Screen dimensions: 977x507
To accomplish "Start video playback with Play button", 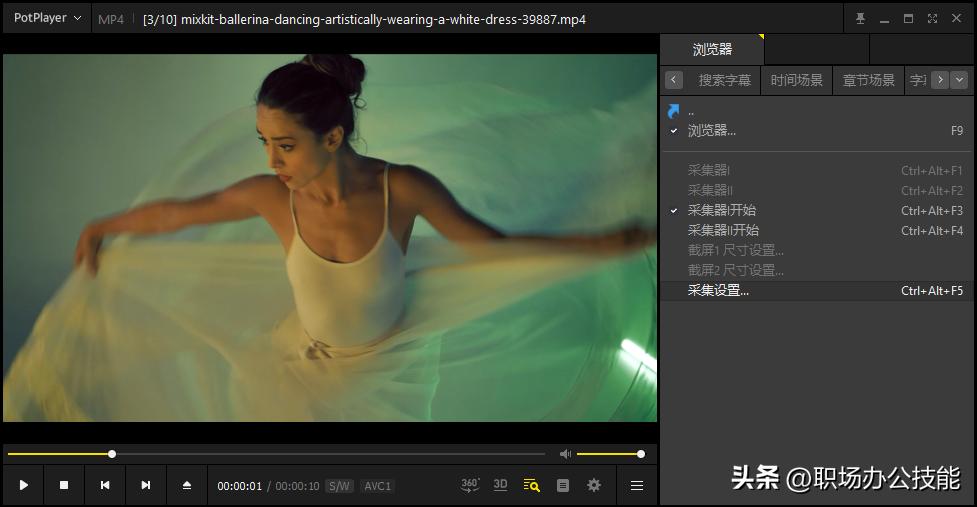I will (x=24, y=485).
